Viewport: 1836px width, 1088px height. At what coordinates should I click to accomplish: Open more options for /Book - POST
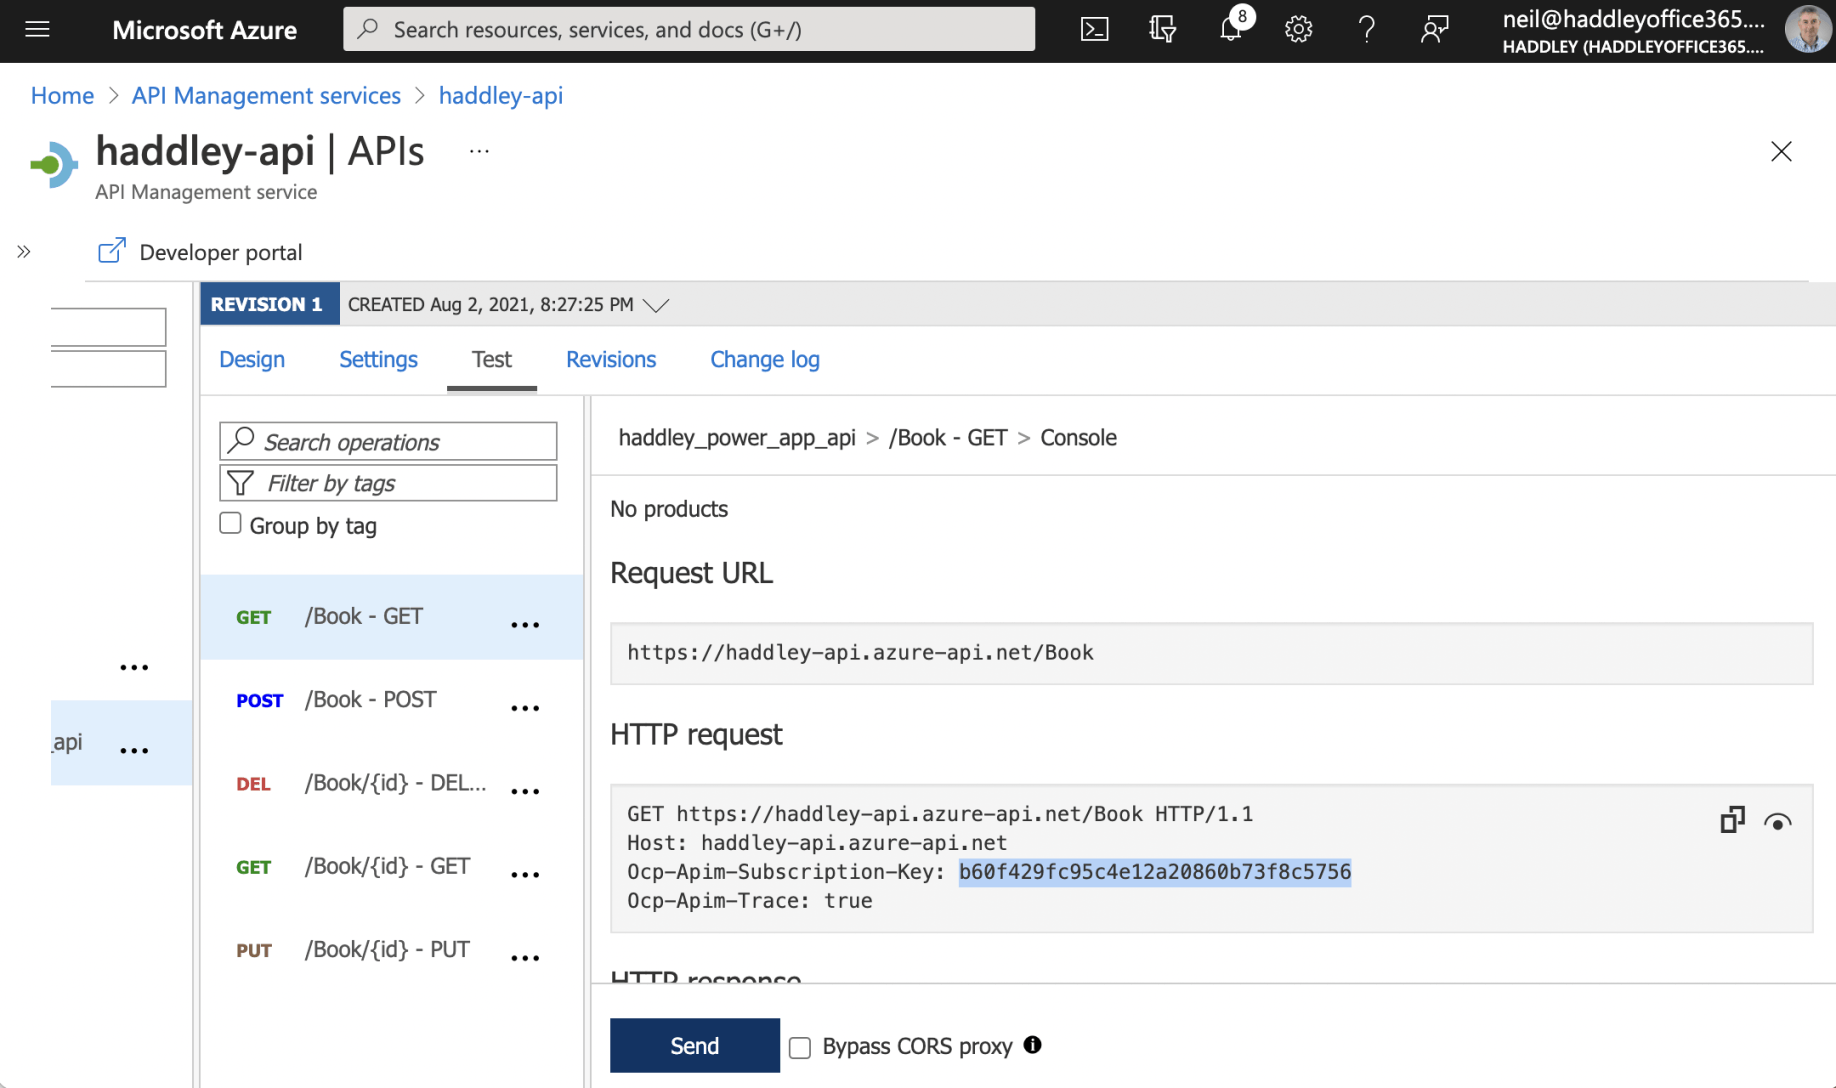(525, 708)
